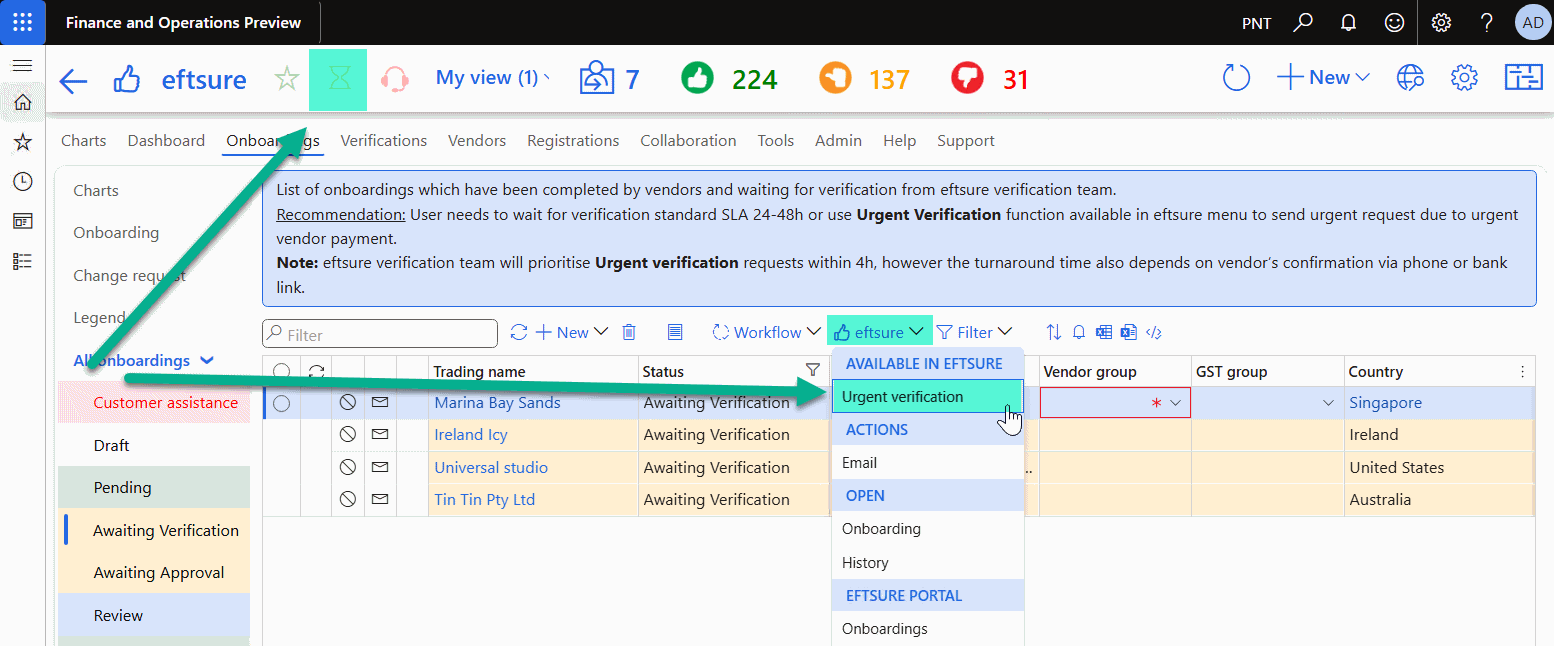Click the document list view icon
1554x646 pixels.
675,332
